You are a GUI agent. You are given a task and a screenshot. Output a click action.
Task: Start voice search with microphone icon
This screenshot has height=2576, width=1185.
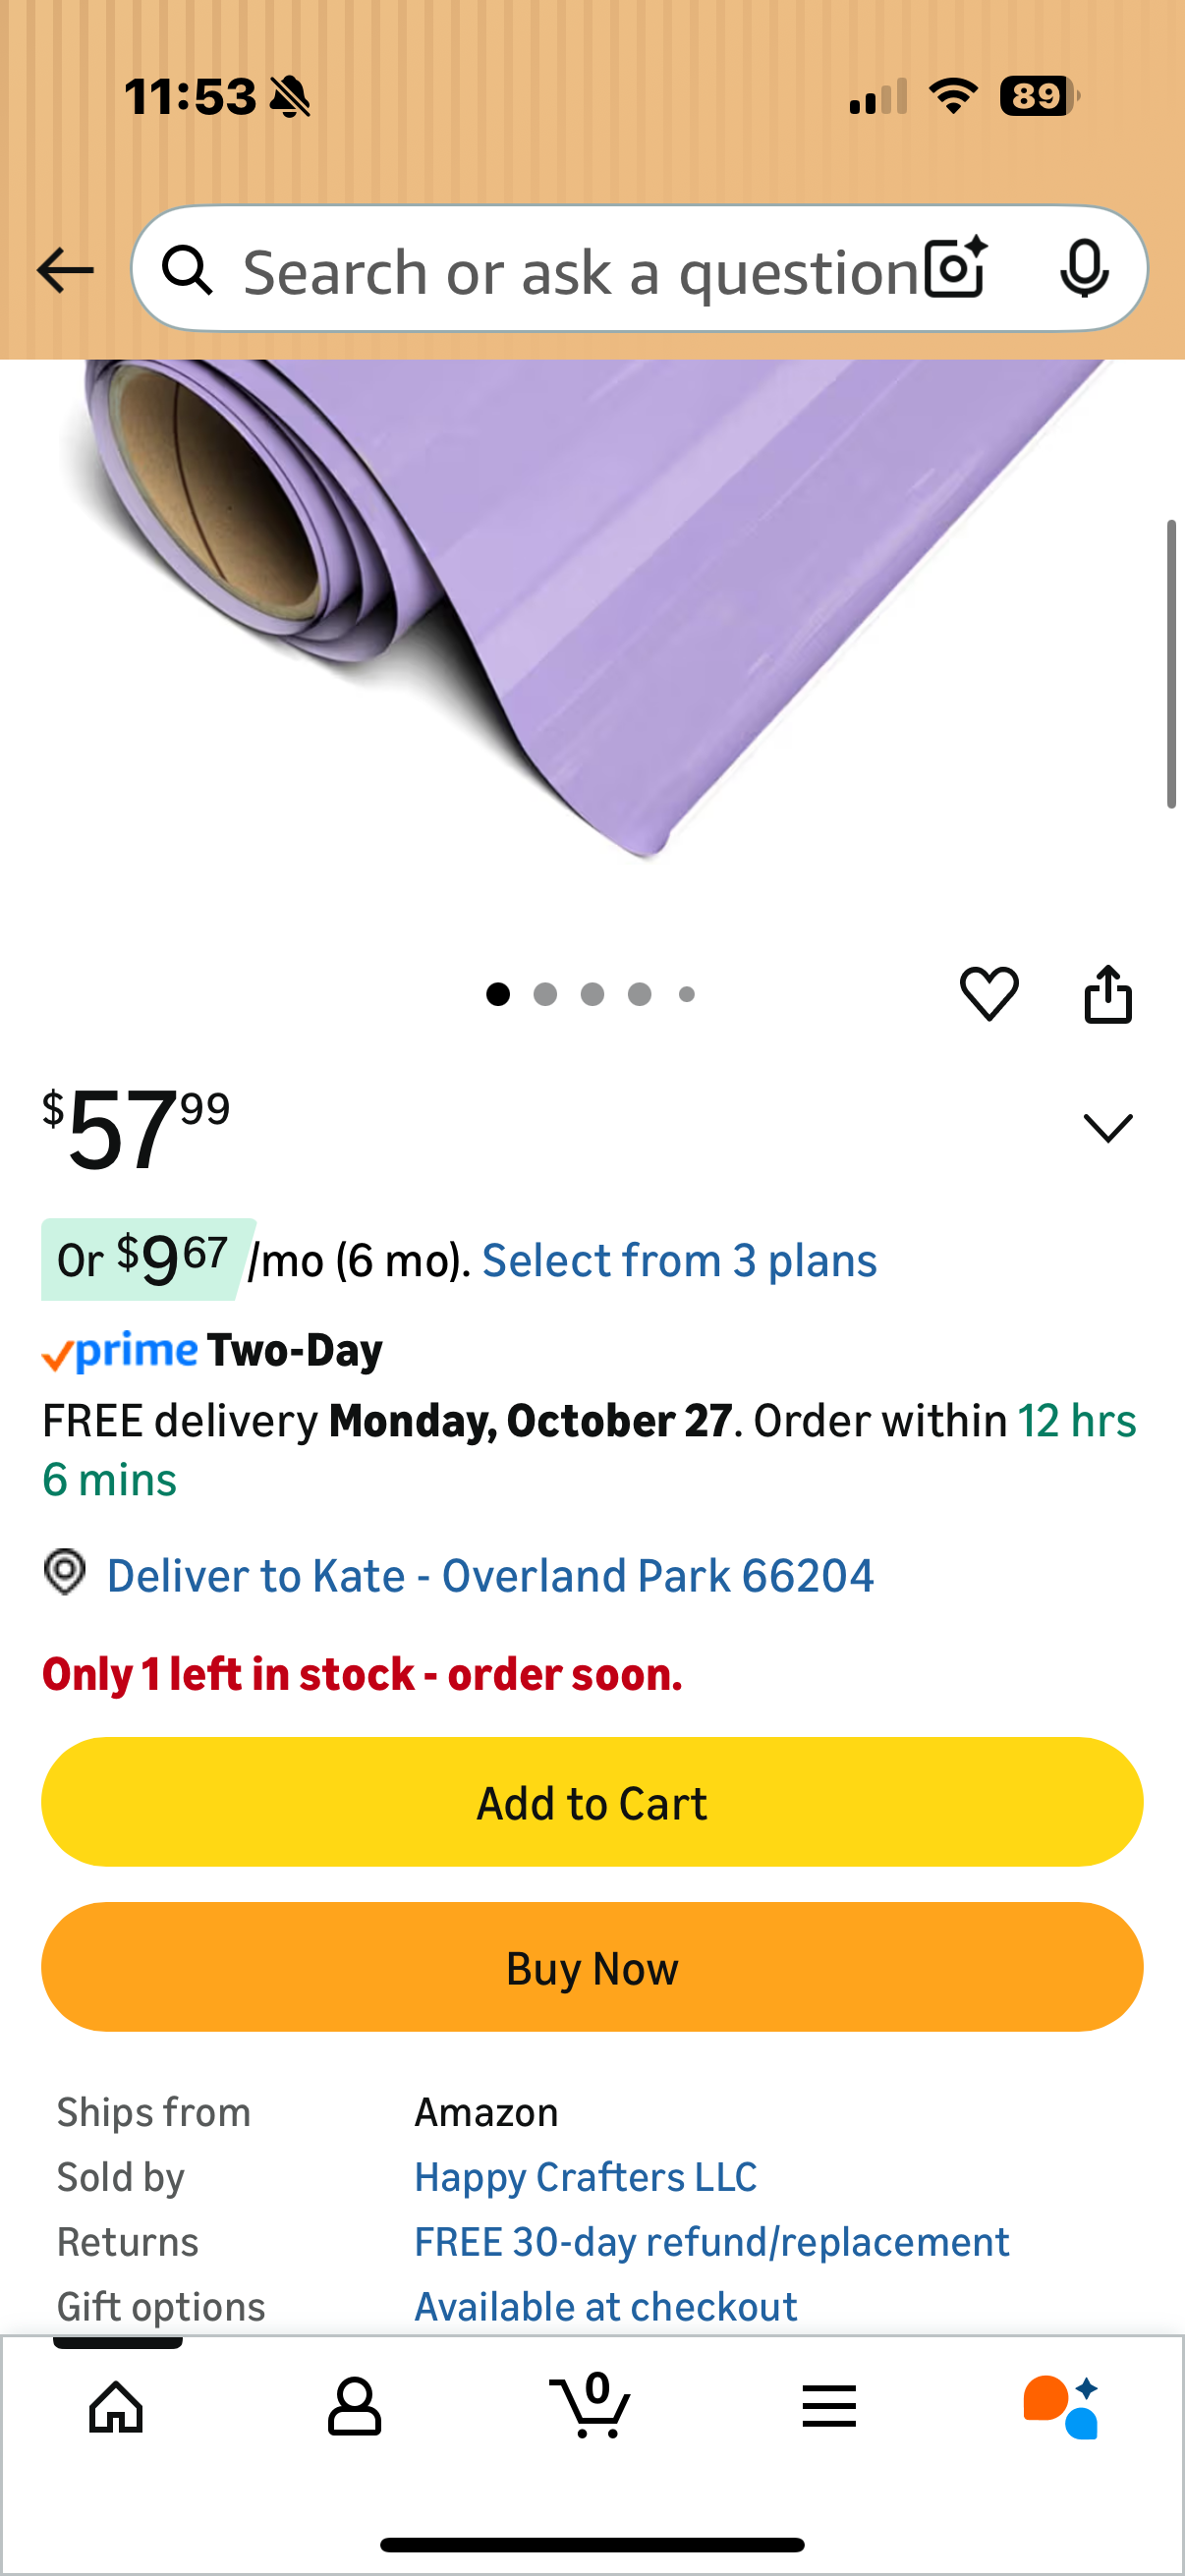[1086, 268]
